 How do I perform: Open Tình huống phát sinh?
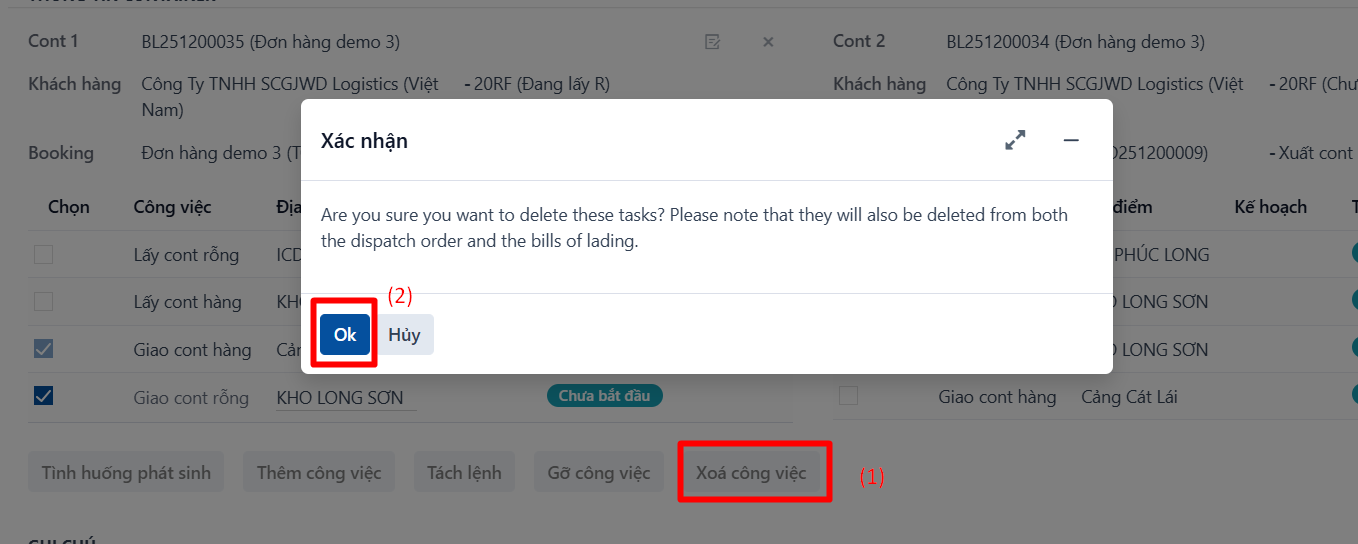point(126,473)
